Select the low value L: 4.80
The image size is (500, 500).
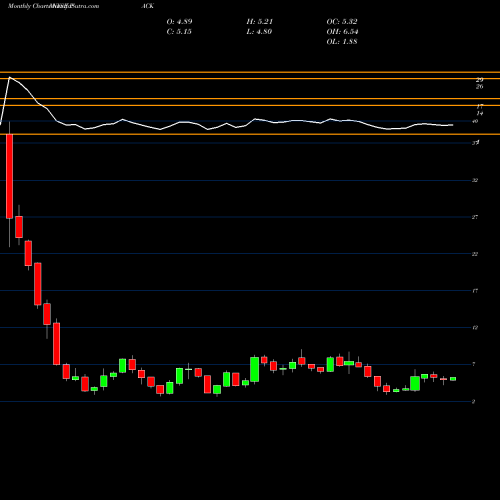coord(259,32)
